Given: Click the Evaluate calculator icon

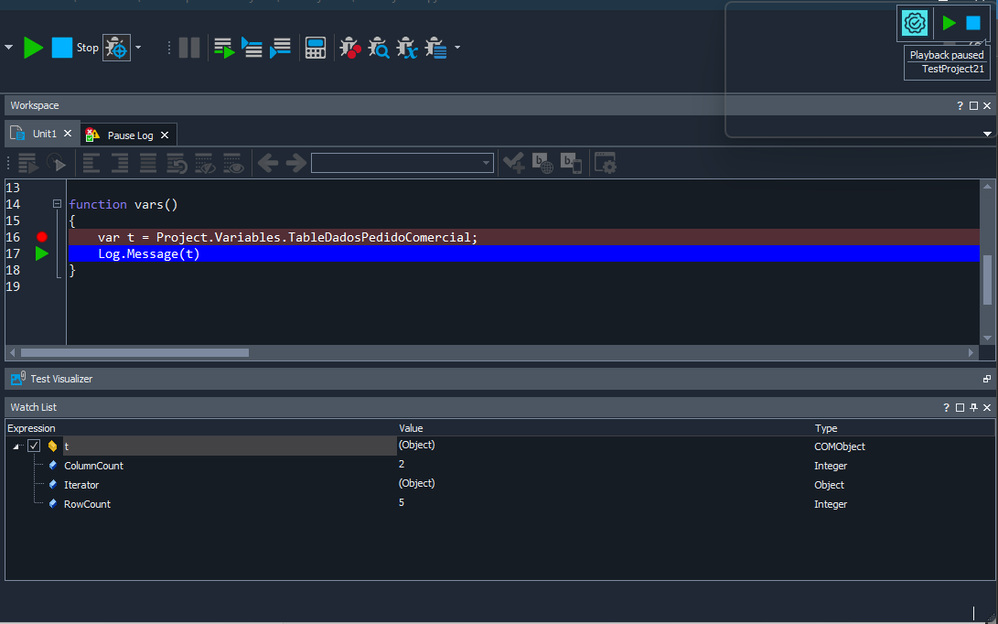Looking at the screenshot, I should pos(315,47).
